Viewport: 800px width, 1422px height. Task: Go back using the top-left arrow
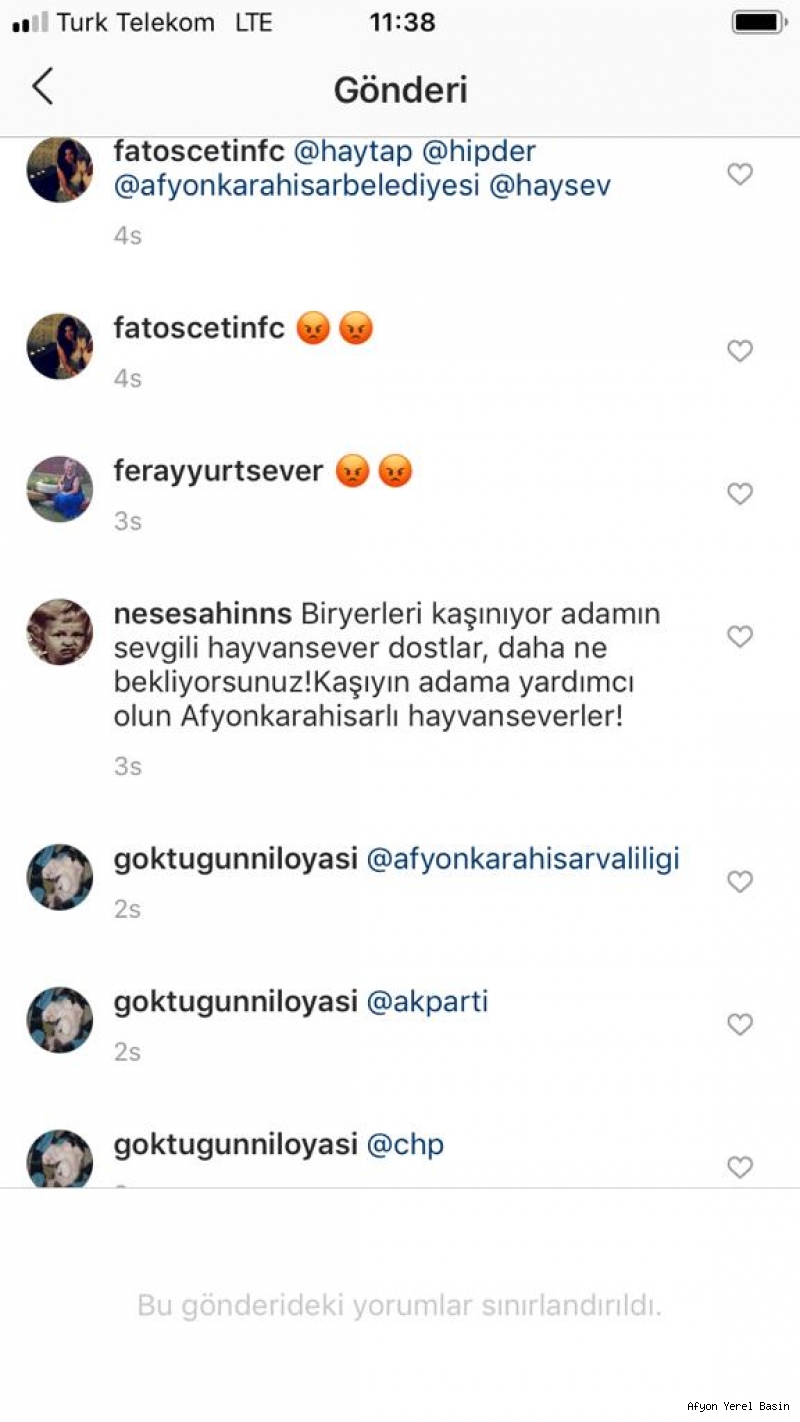click(x=42, y=88)
